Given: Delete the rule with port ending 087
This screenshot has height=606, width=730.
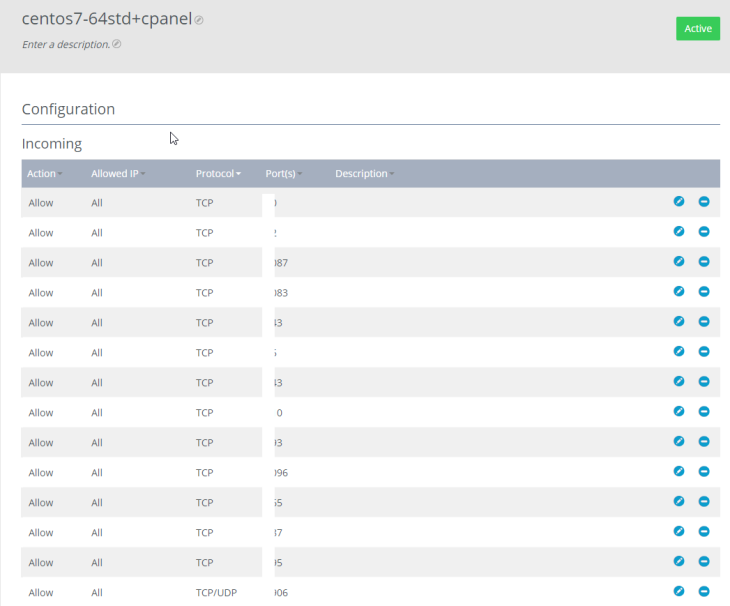Looking at the screenshot, I should click(704, 262).
